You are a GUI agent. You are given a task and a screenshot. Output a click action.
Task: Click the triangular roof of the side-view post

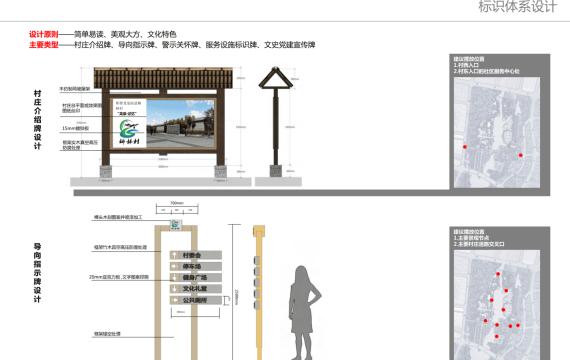[276, 78]
